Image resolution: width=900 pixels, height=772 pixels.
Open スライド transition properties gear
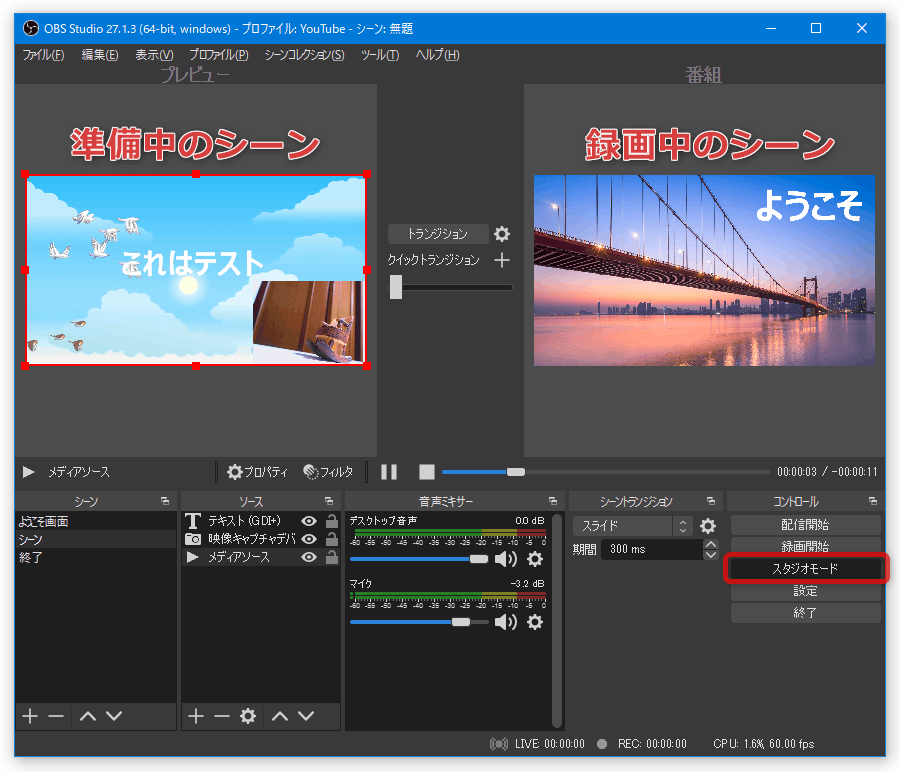(x=708, y=526)
